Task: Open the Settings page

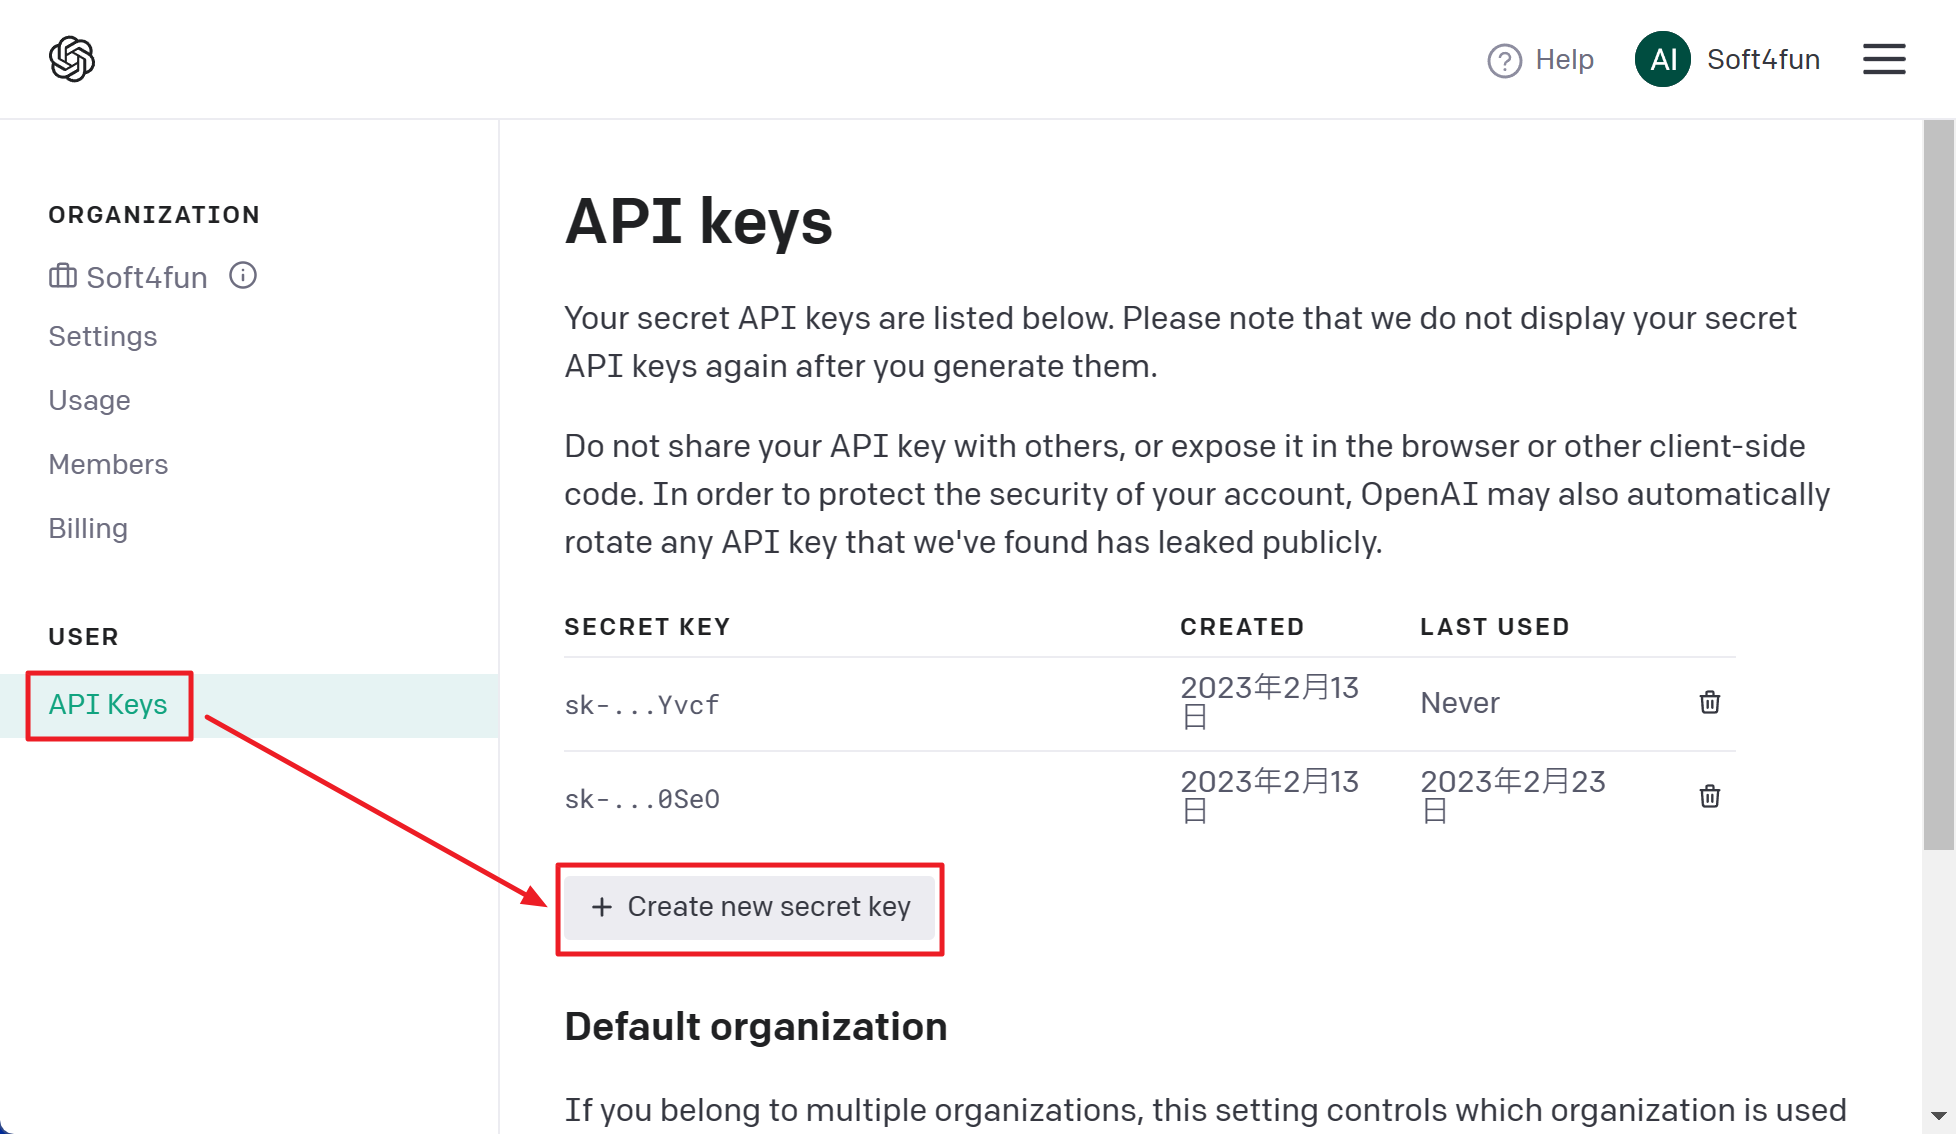Action: pos(103,336)
